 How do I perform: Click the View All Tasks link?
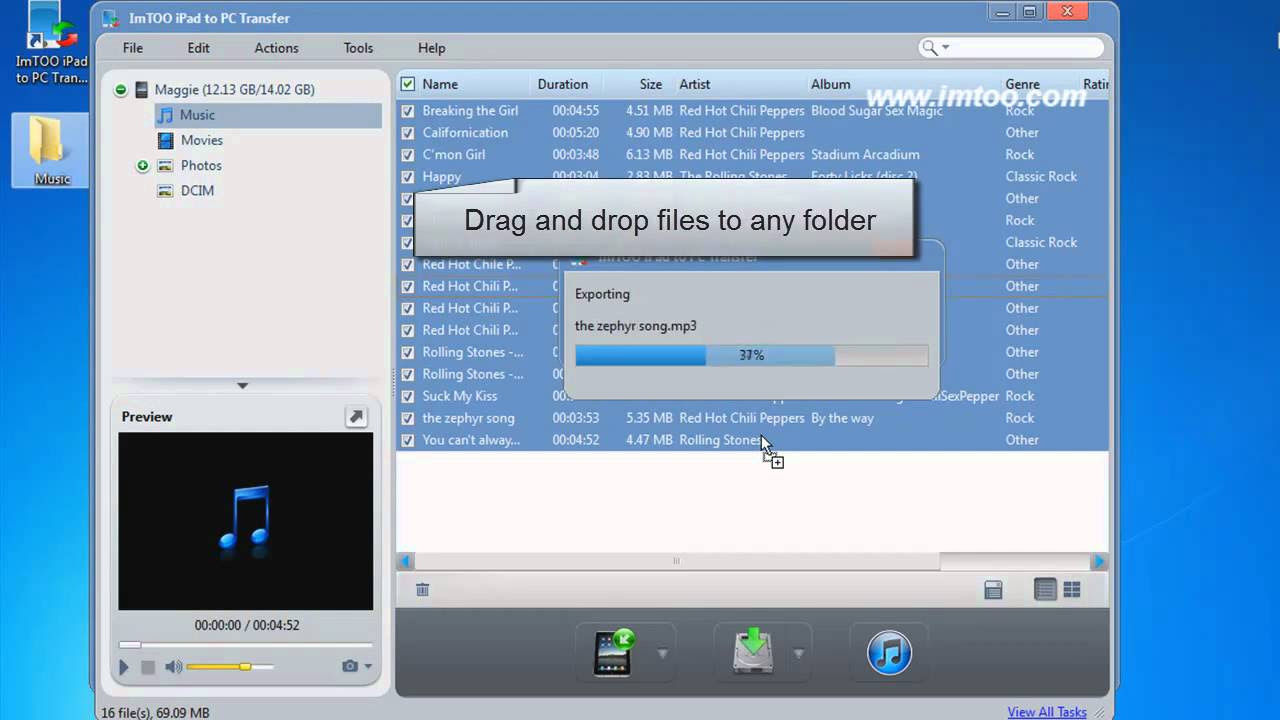tap(1047, 712)
